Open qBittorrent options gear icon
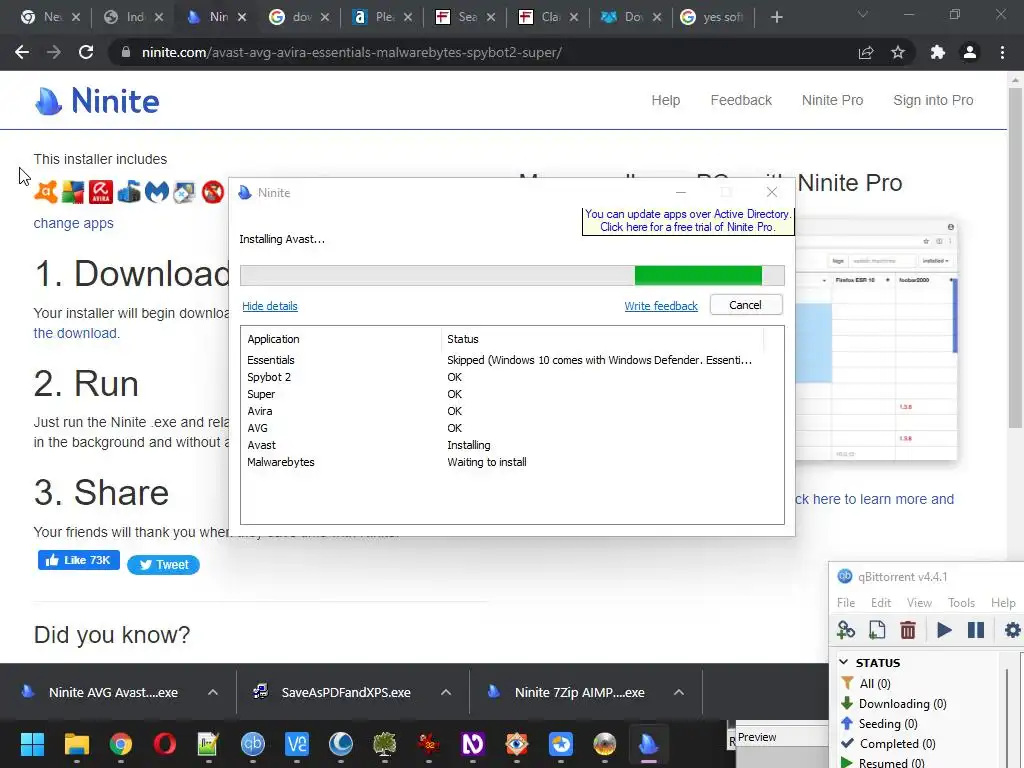 coord(1012,630)
